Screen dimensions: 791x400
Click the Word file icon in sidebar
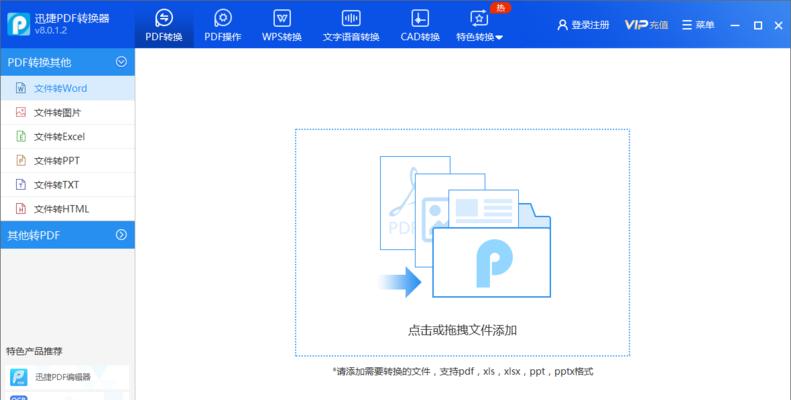click(x=21, y=88)
